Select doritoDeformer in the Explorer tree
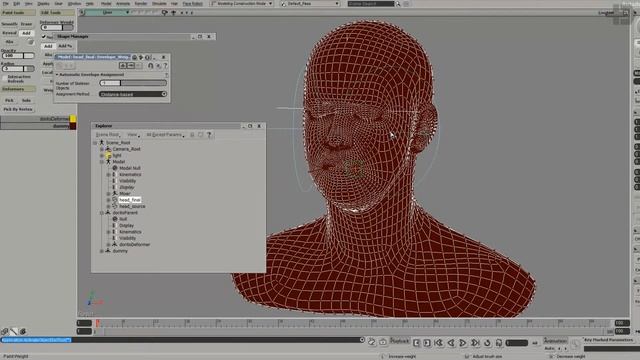 pos(135,244)
